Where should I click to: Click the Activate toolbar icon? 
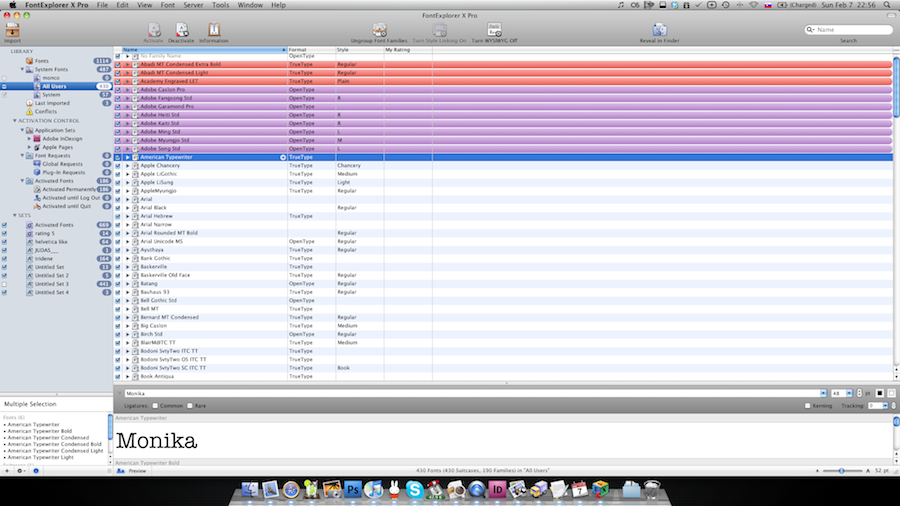point(154,30)
